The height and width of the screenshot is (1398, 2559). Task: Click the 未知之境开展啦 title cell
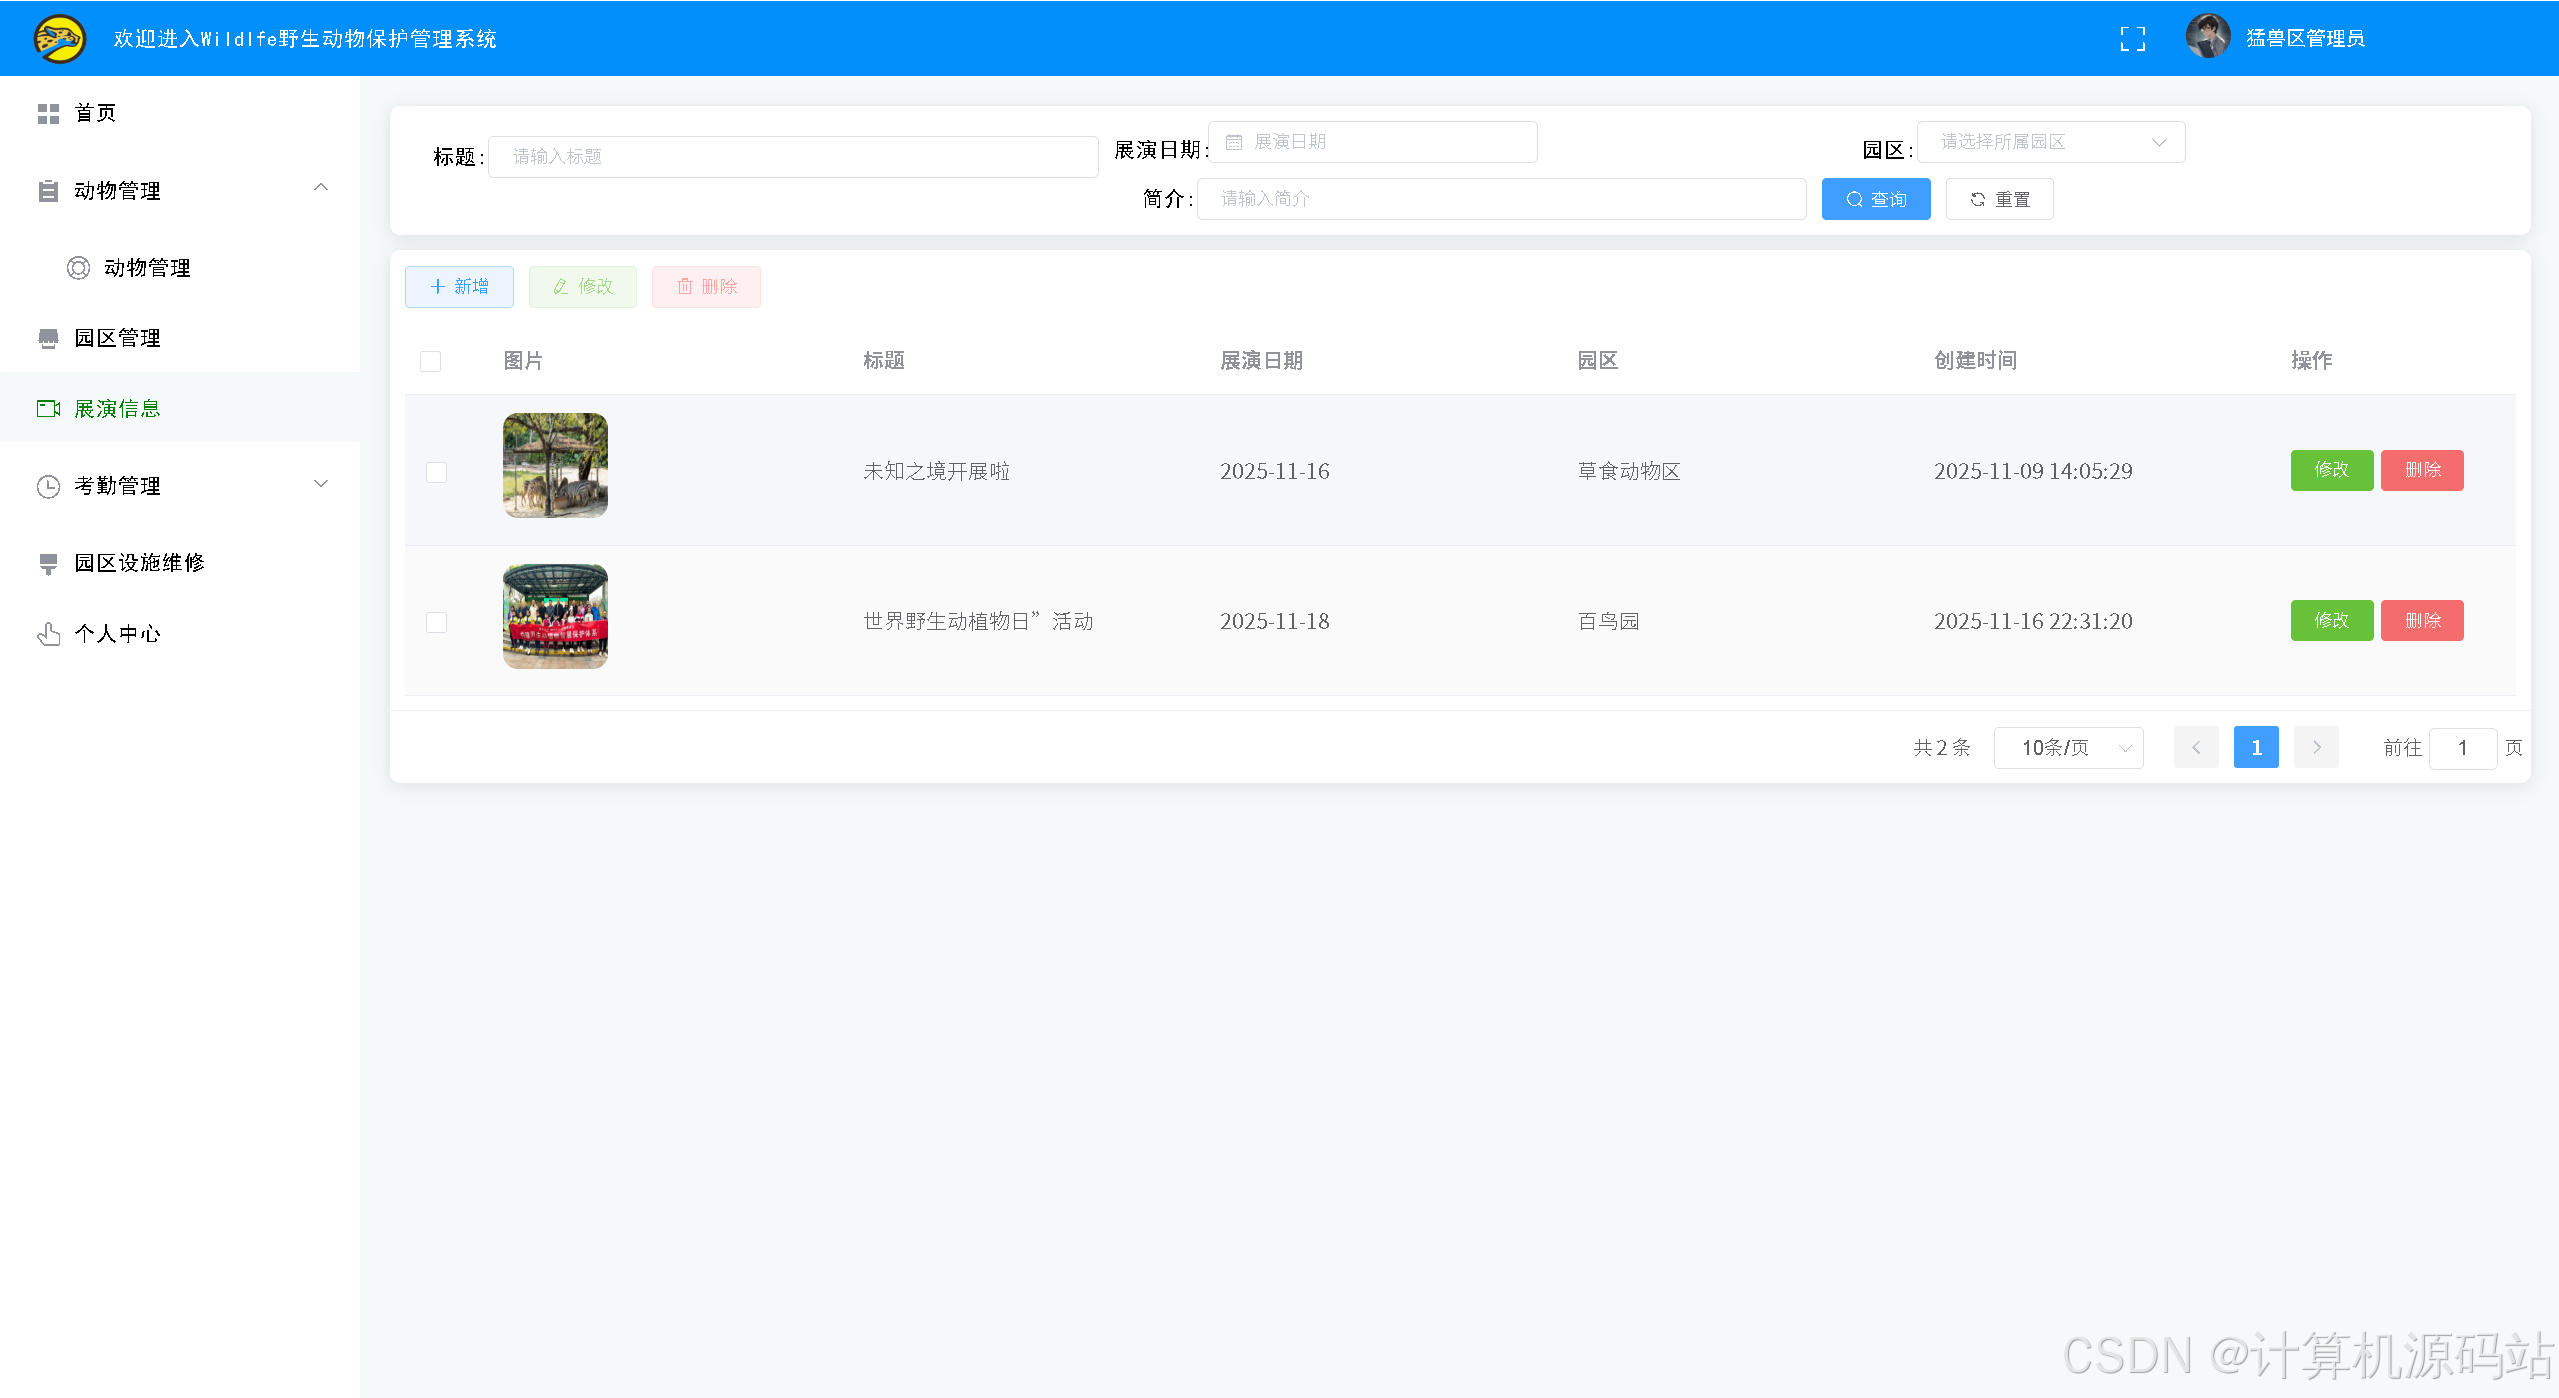936,471
